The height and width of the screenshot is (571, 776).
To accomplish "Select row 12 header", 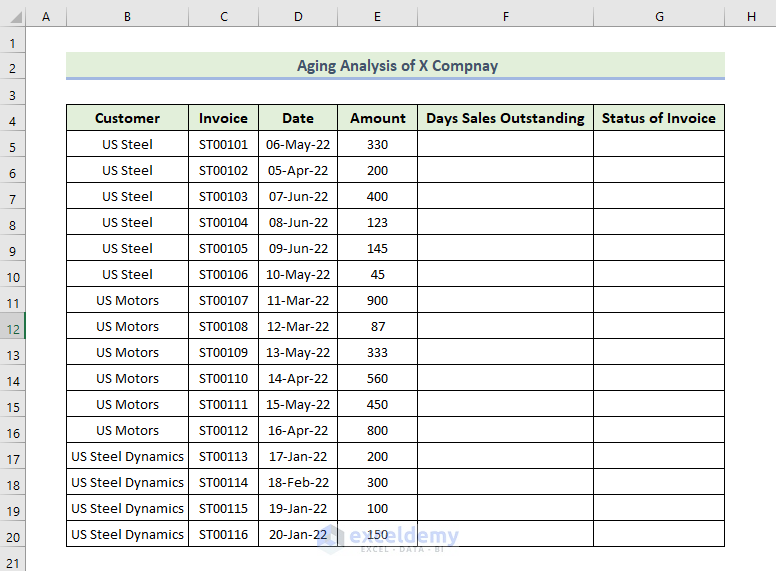I will pyautogui.click(x=12, y=327).
